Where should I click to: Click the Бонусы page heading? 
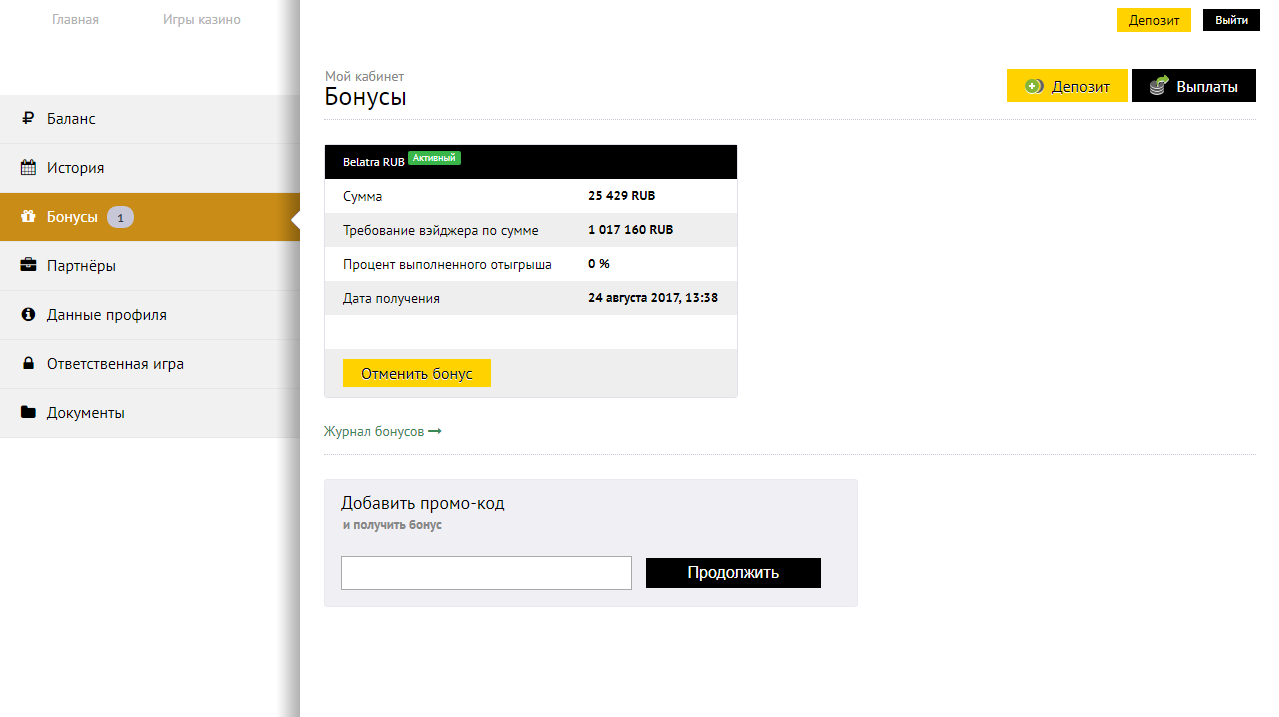point(366,97)
